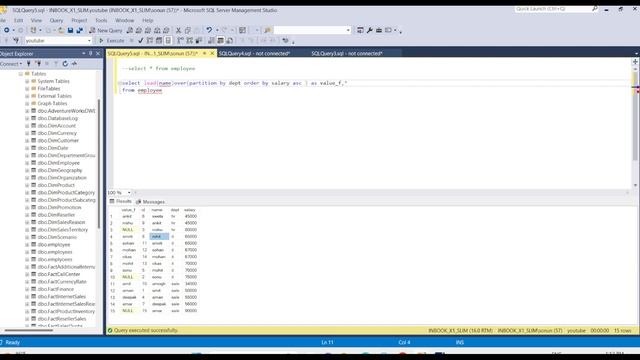Click the commented select from employee line
This screenshot has width=640, height=360.
158,69
